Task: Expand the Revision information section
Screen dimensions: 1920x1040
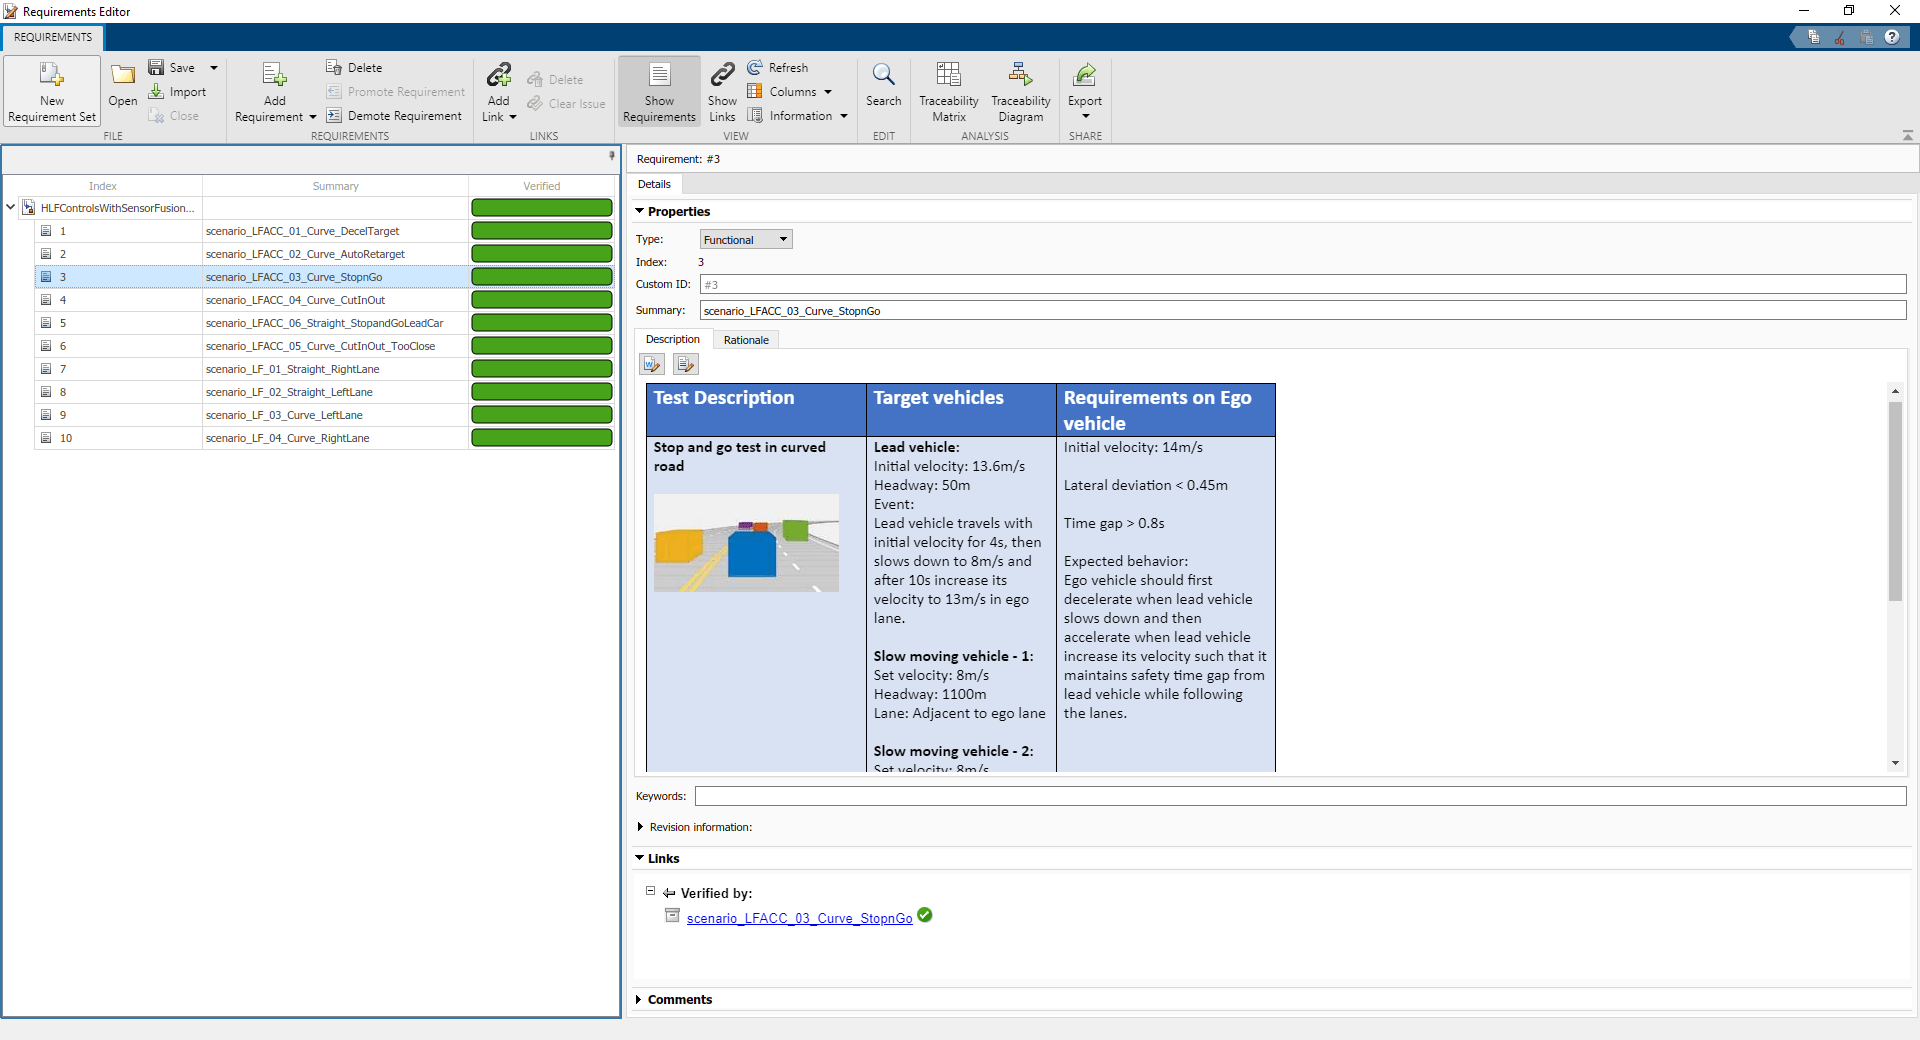Action: (x=640, y=827)
